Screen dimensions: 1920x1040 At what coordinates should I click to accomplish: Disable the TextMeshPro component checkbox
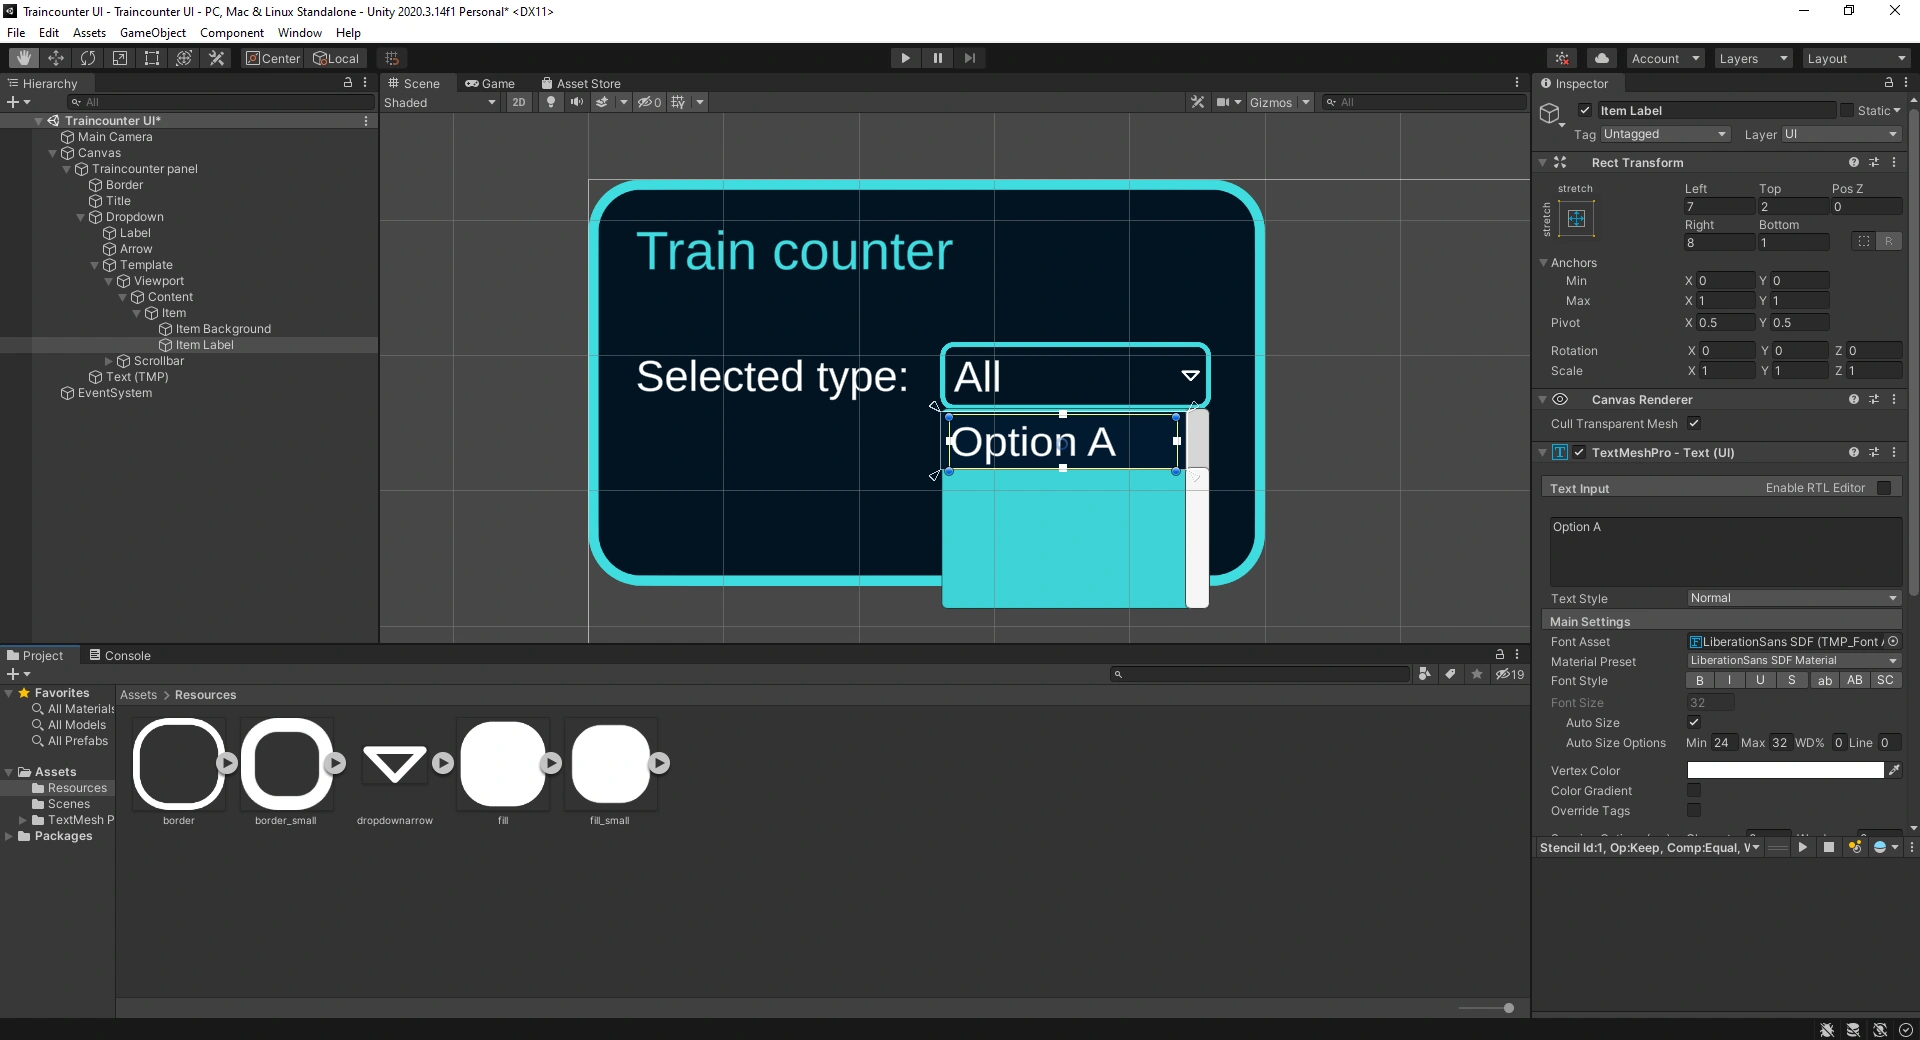point(1579,452)
